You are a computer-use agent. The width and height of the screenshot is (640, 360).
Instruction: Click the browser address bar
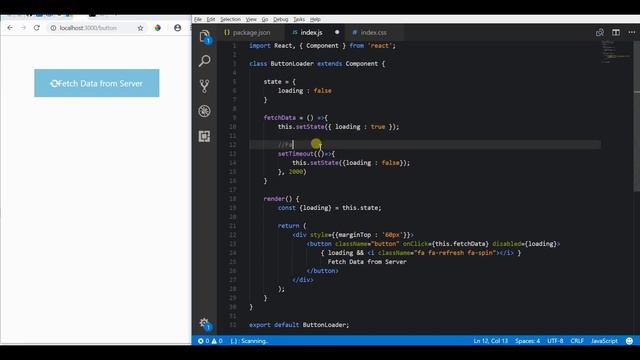point(88,28)
